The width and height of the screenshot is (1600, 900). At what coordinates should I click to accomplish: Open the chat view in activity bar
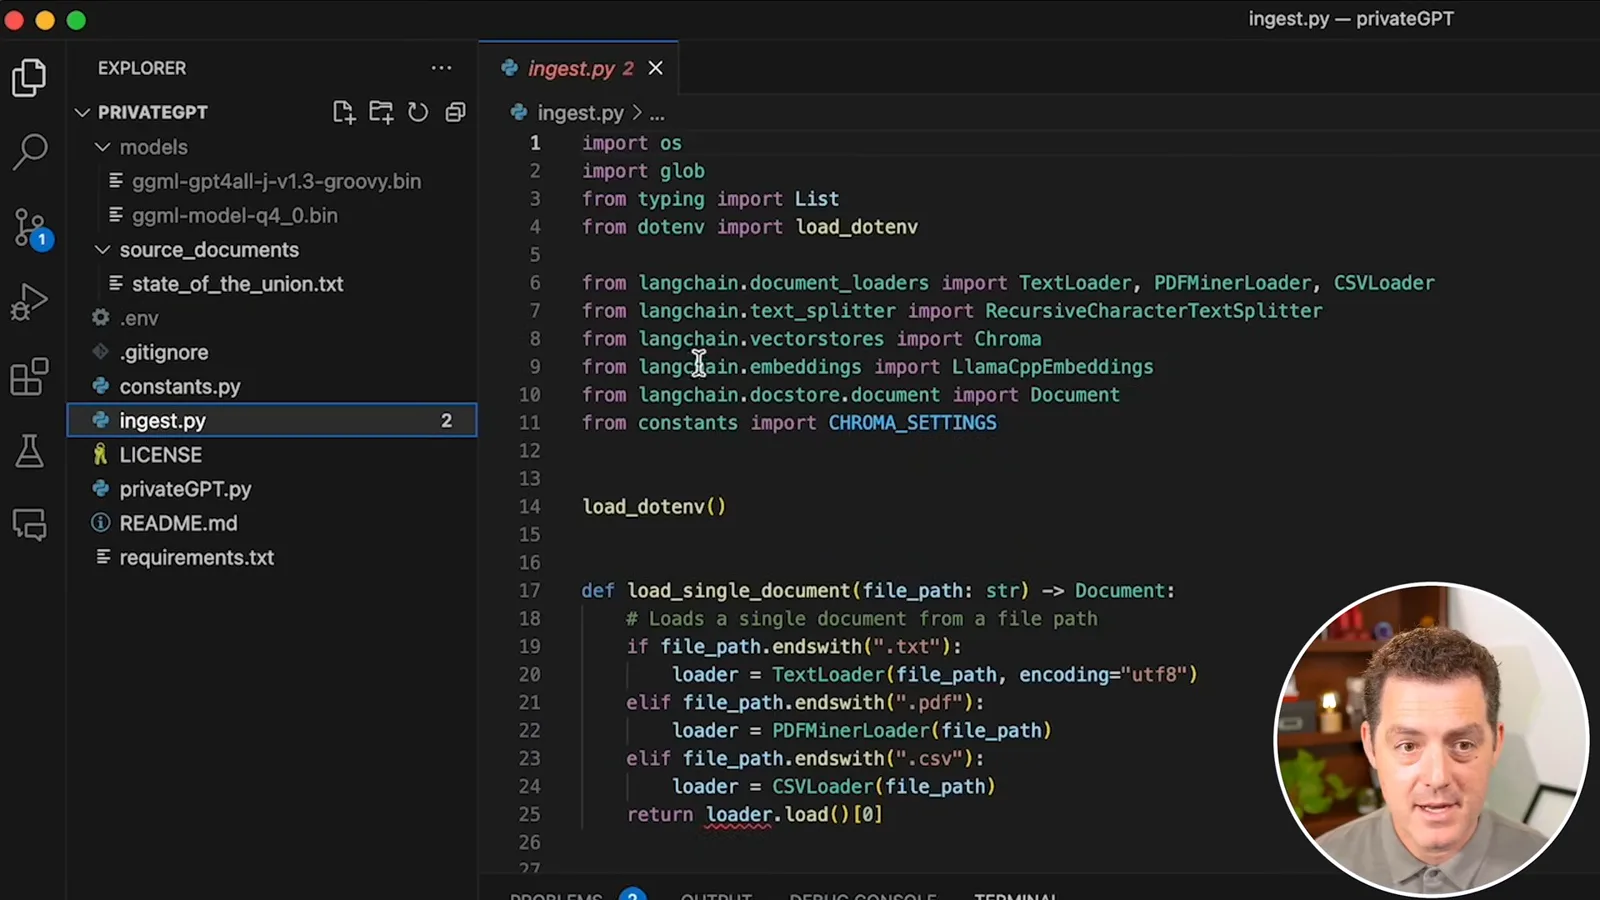29,524
